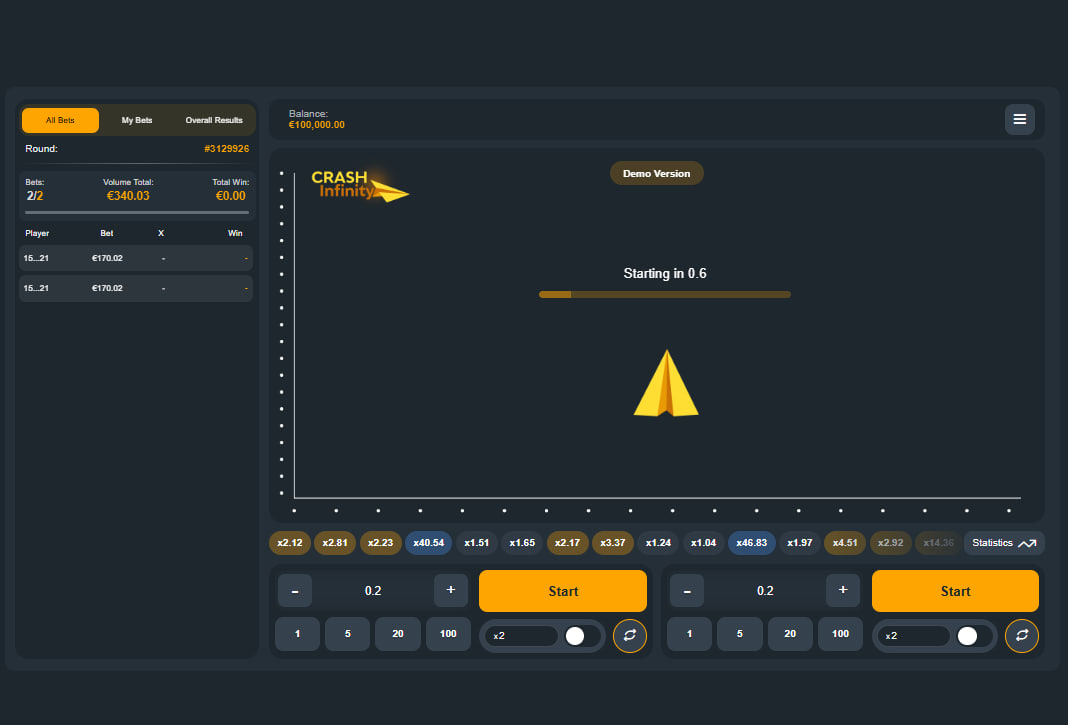Click history multiplier x2.12
Viewport: 1068px width, 725px height.
(x=290, y=543)
